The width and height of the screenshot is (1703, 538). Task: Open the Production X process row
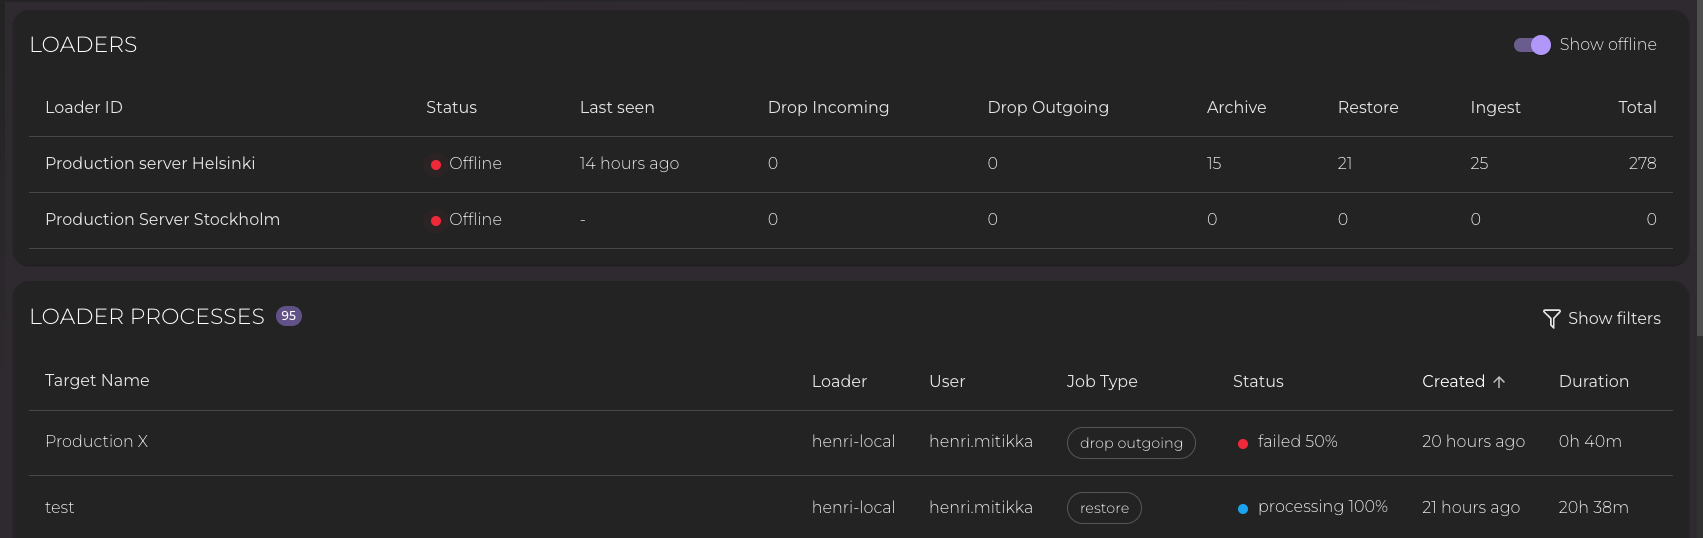(x=96, y=441)
